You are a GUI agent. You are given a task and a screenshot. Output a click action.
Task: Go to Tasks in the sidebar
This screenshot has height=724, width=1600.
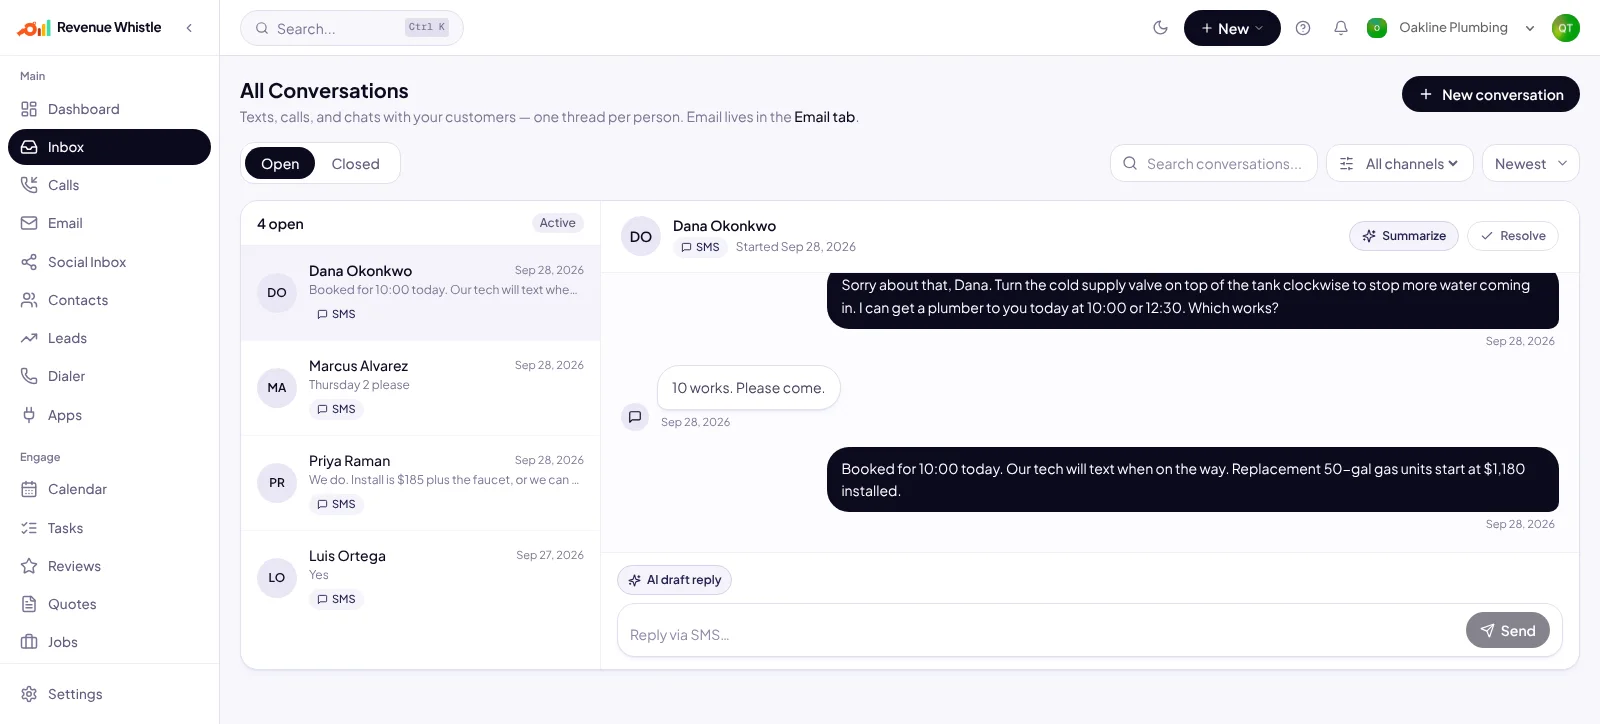[x=110, y=528]
